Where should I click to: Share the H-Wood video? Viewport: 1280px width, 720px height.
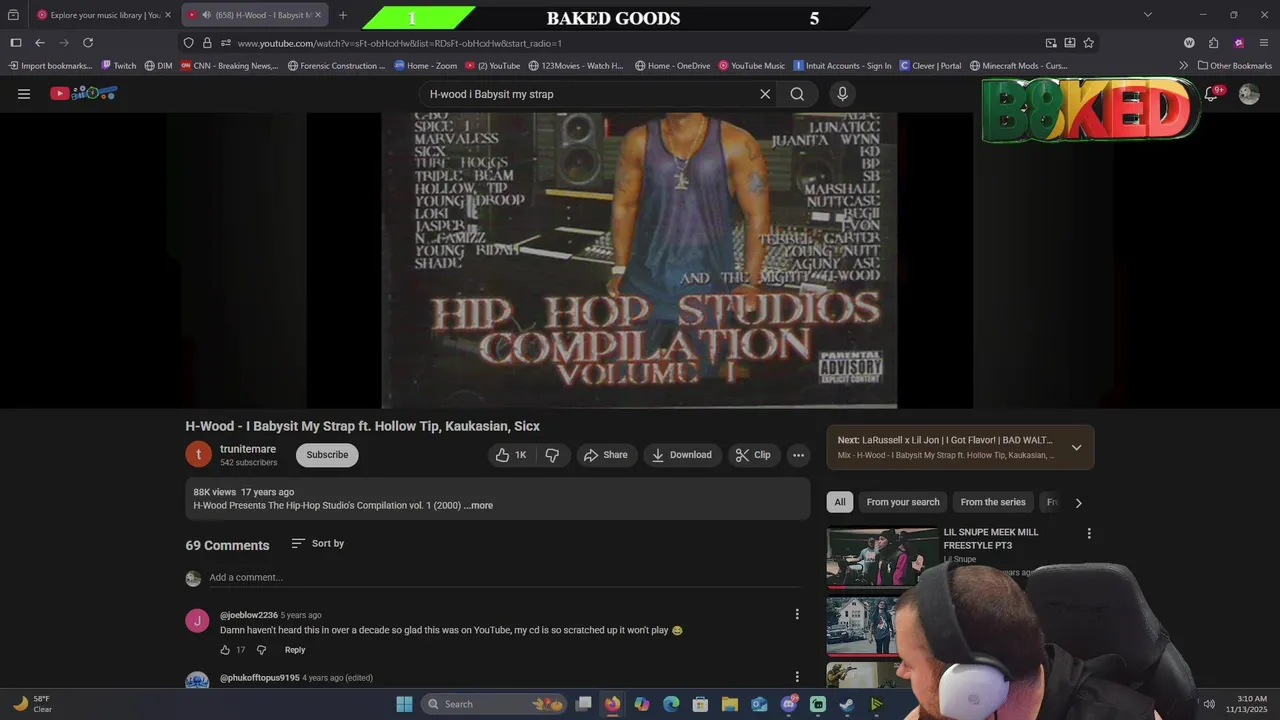point(606,455)
